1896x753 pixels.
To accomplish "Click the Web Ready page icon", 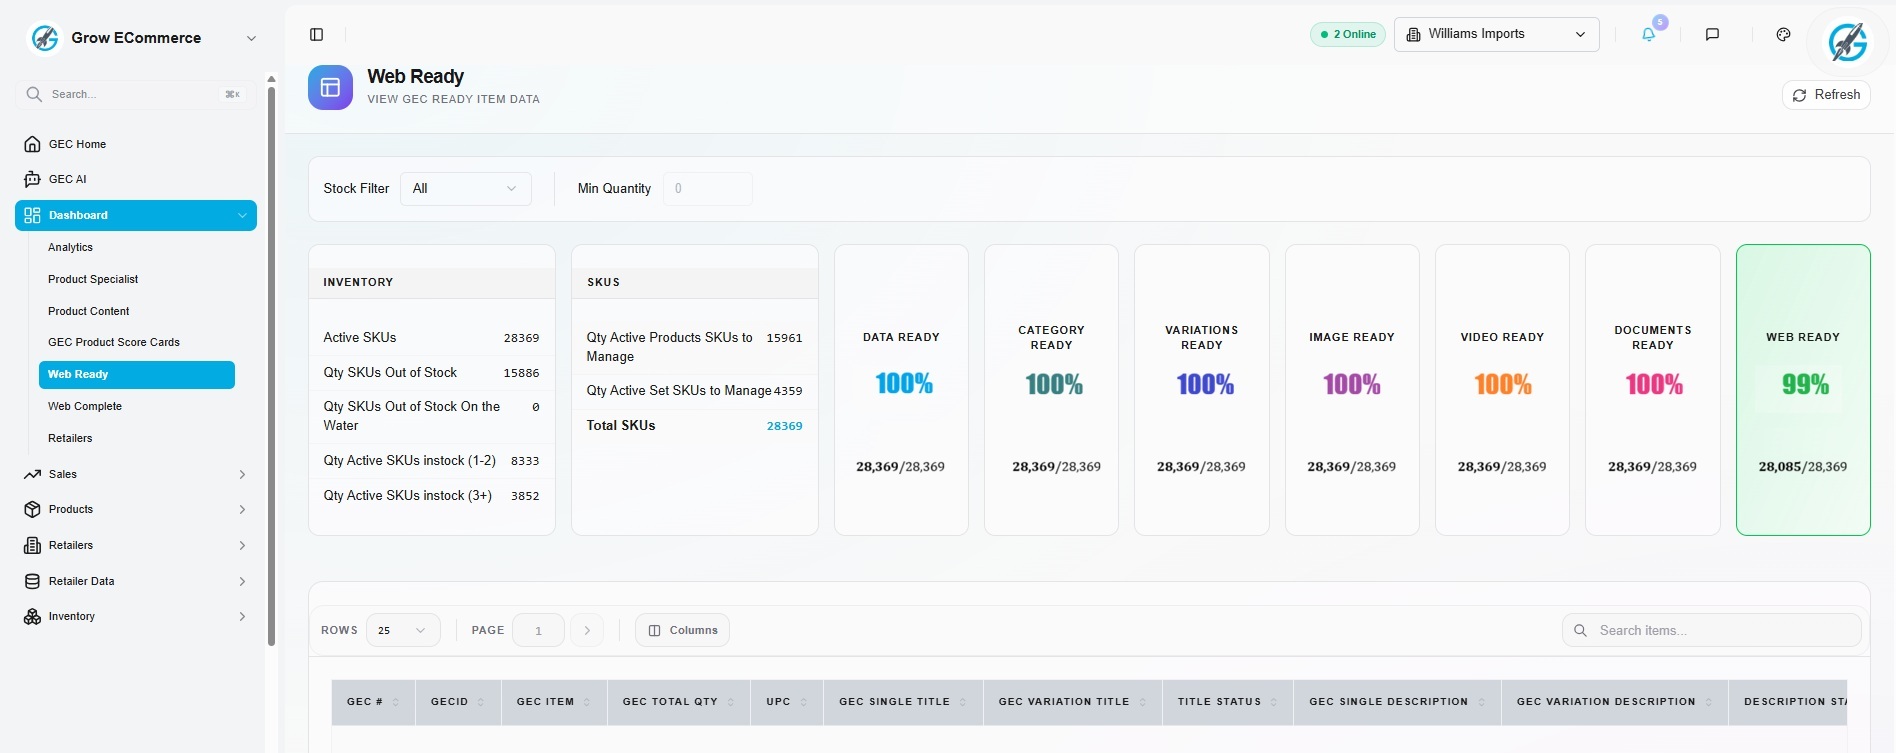I will click(x=330, y=88).
